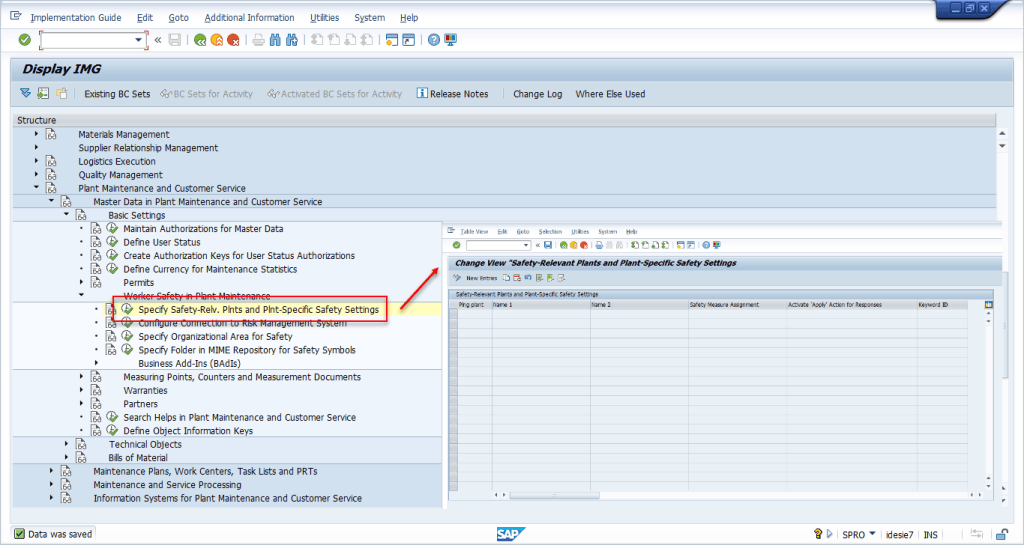
Task: Click the Last Page icon
Action: click(367, 40)
